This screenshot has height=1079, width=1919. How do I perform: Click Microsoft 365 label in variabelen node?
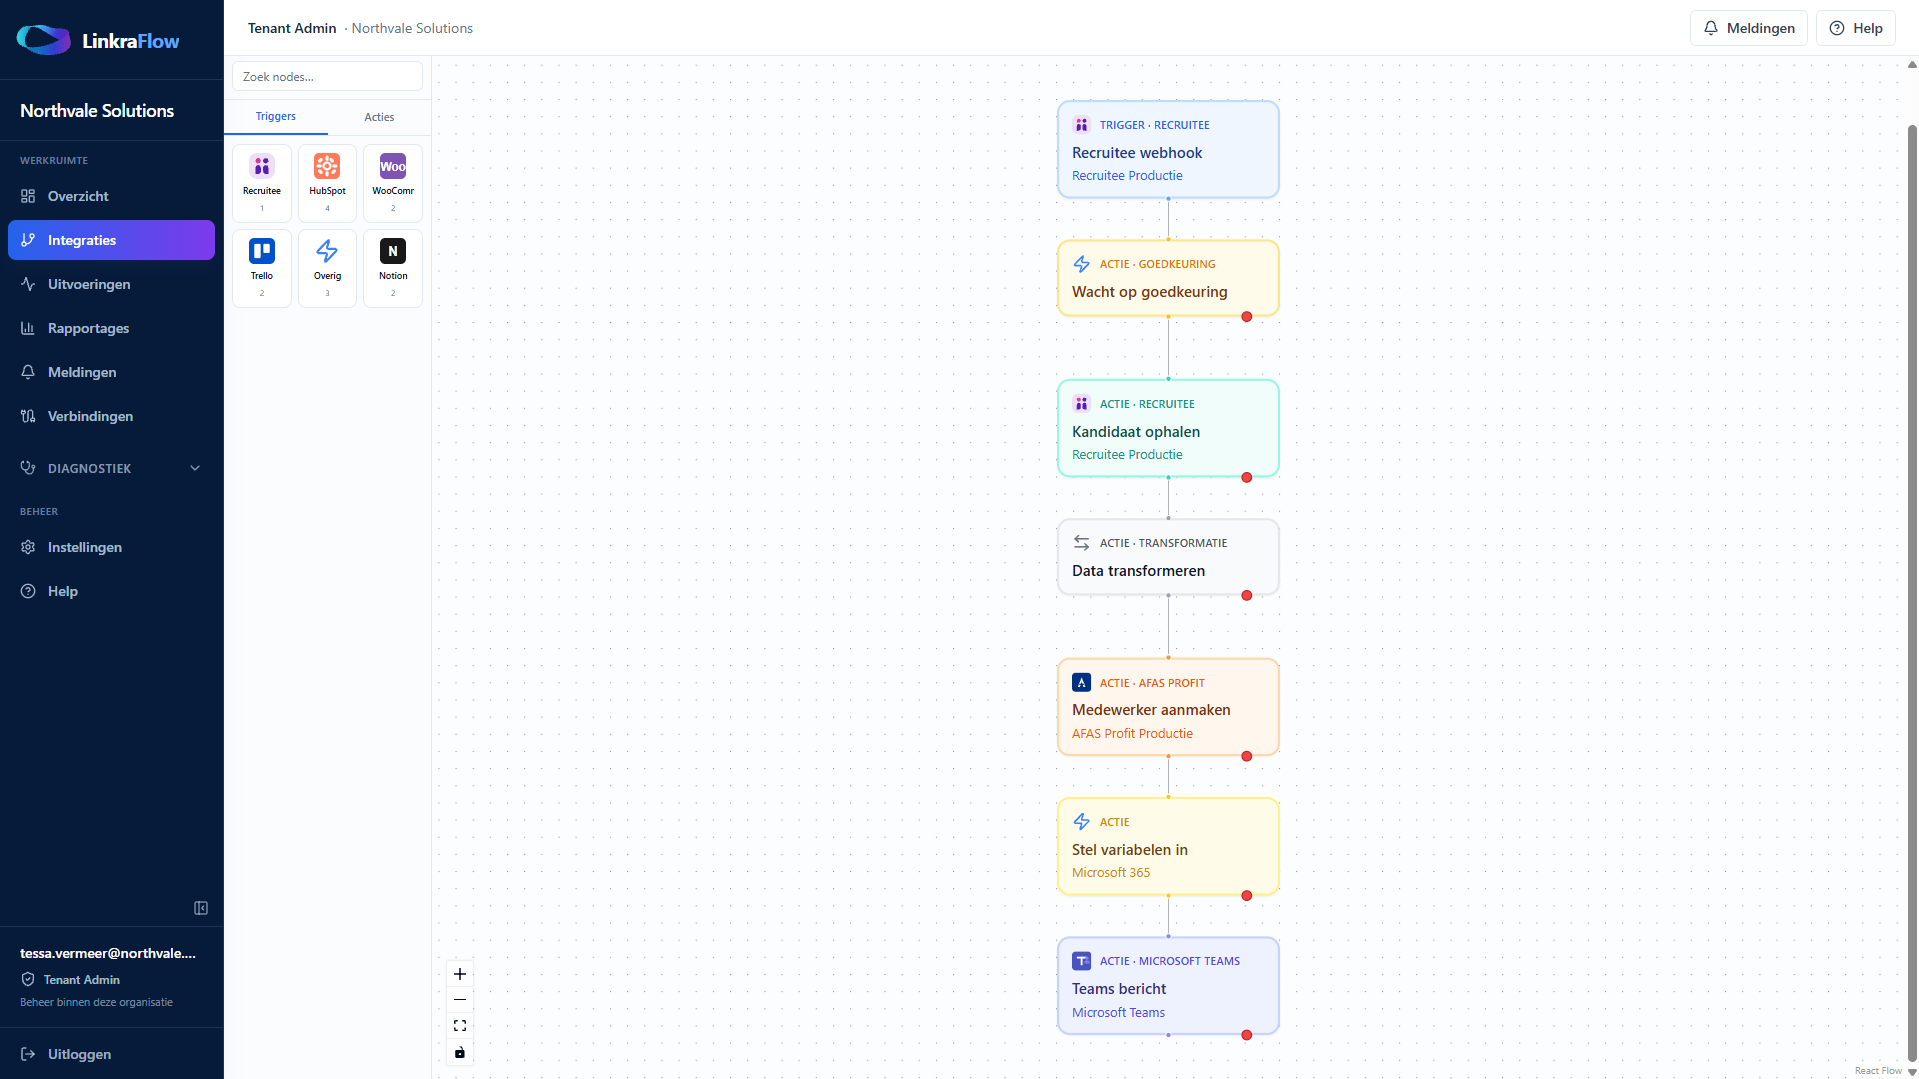click(1111, 873)
